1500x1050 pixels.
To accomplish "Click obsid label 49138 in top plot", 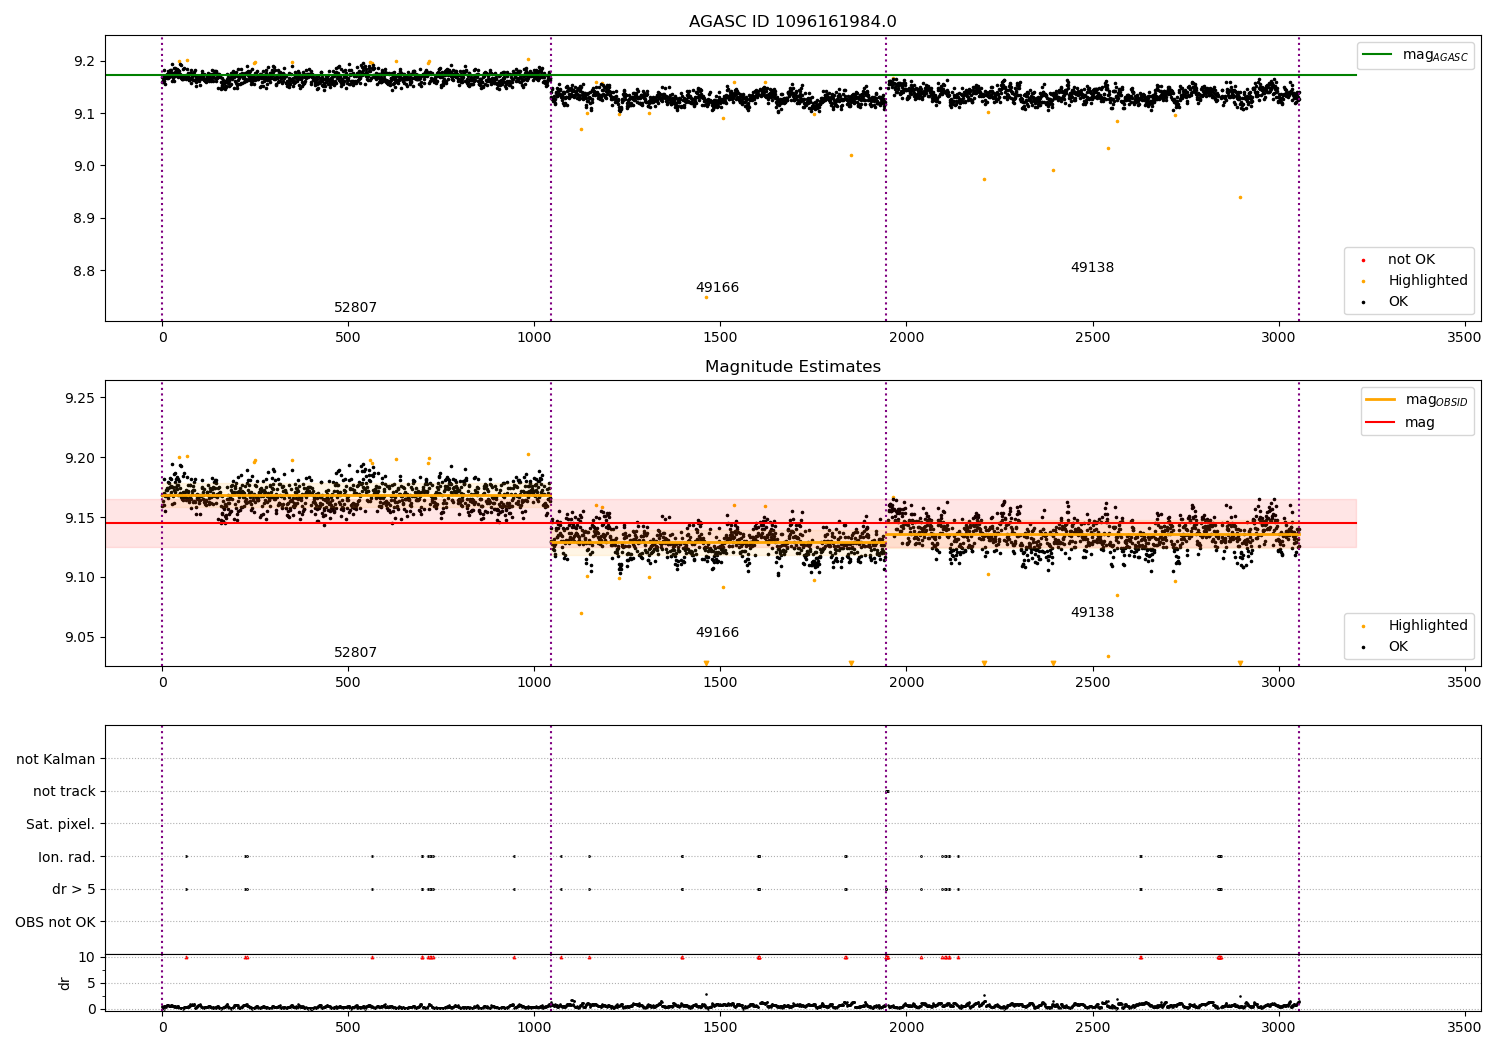I will click(x=1092, y=268).
